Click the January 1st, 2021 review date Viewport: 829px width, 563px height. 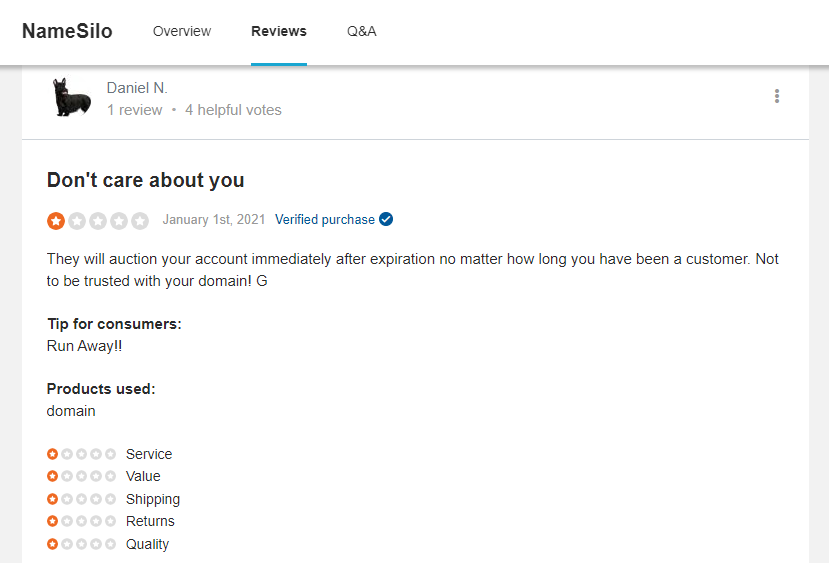click(213, 220)
